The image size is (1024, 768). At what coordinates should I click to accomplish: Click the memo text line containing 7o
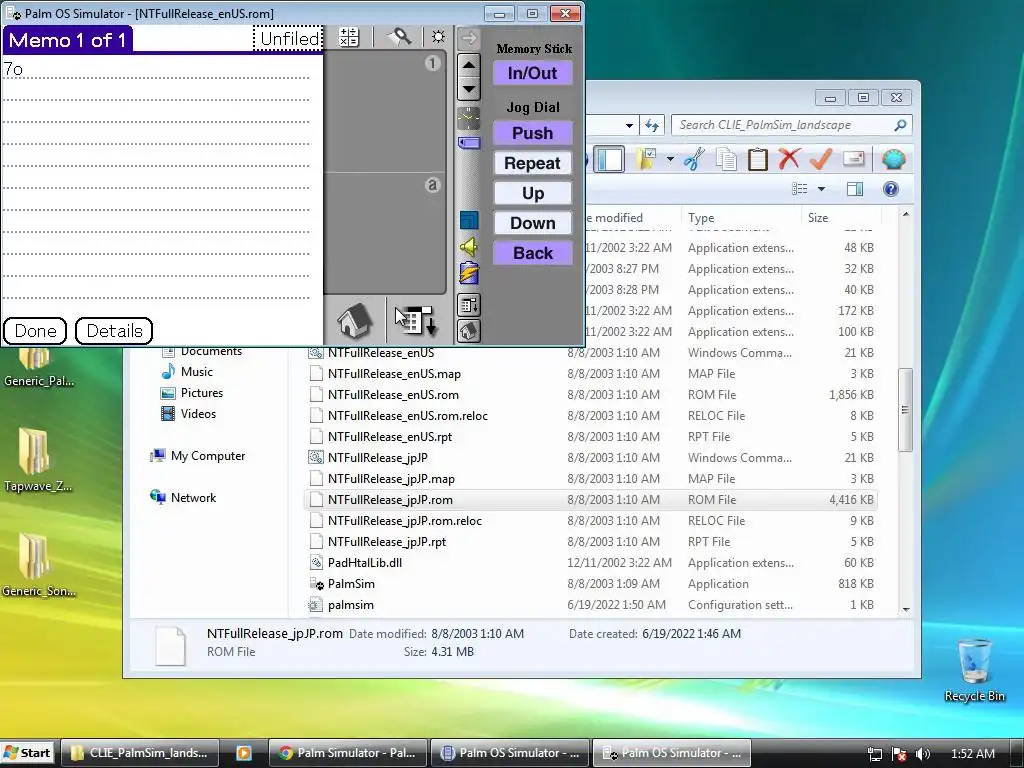click(x=156, y=69)
